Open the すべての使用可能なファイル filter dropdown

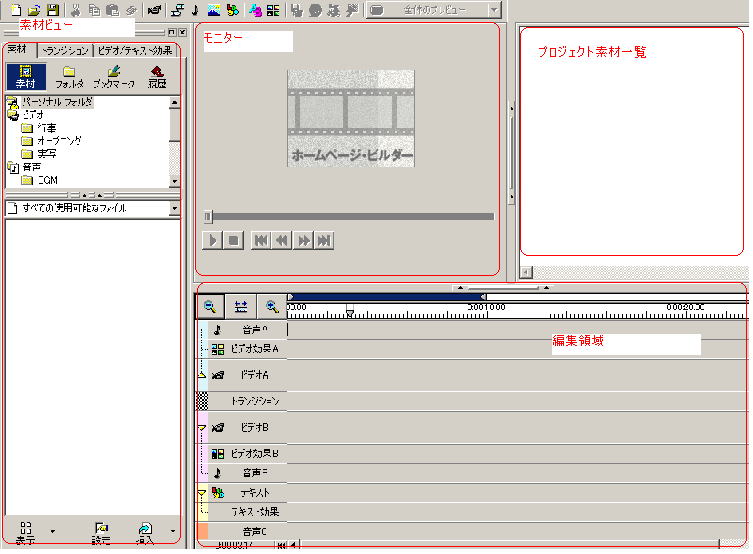(175, 208)
